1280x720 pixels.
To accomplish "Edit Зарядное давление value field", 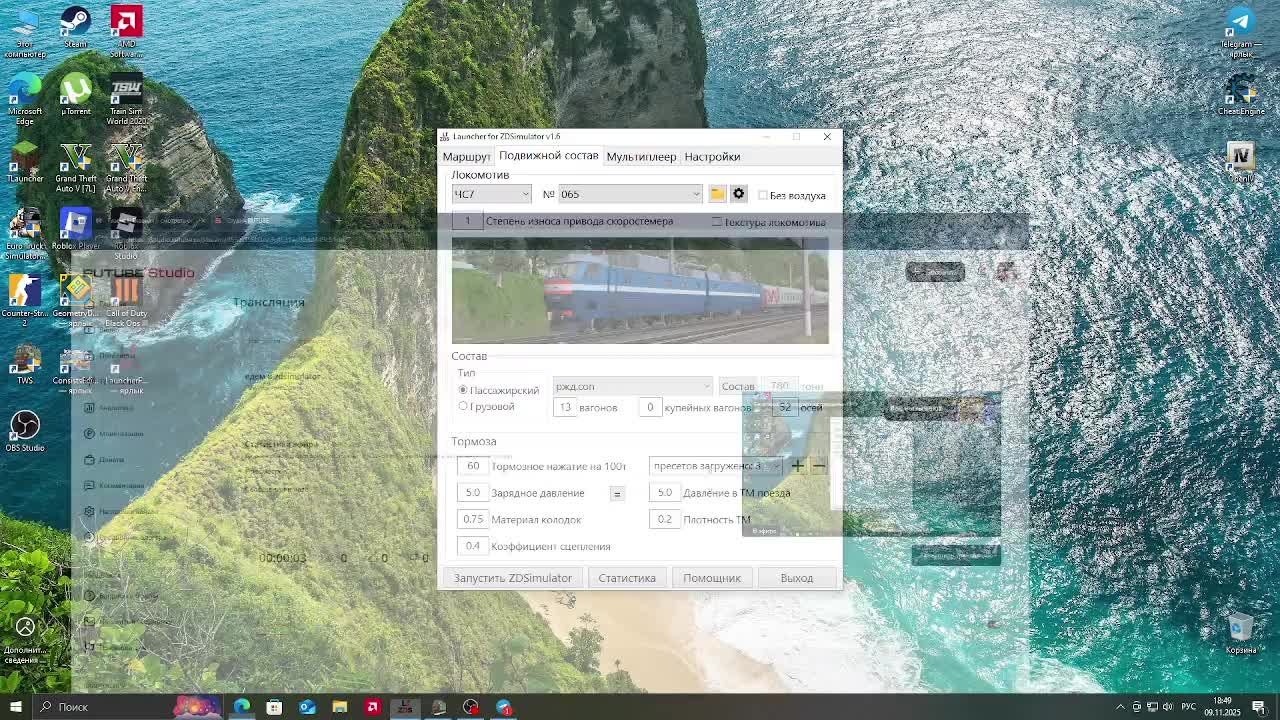I will tap(473, 493).
